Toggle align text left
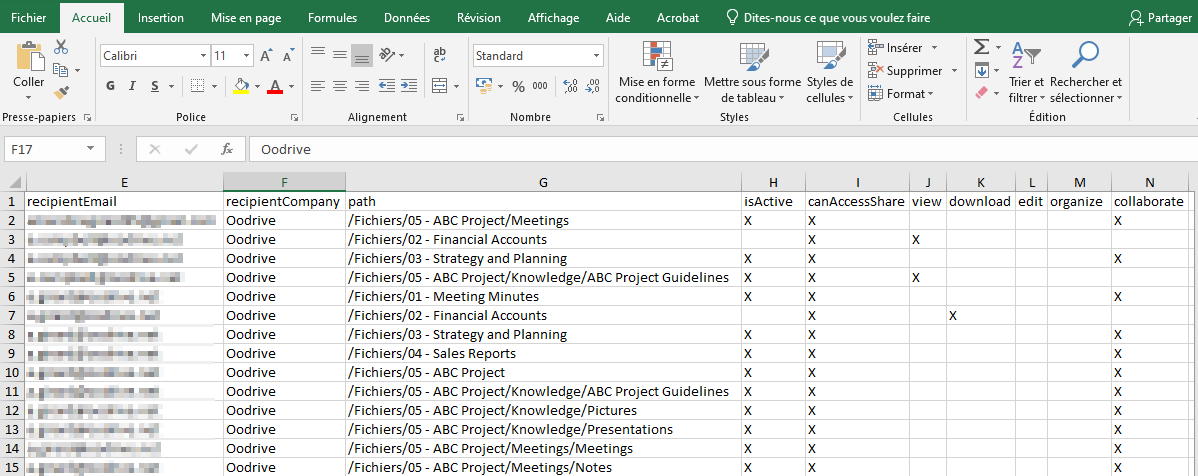The image size is (1198, 476). tap(318, 86)
